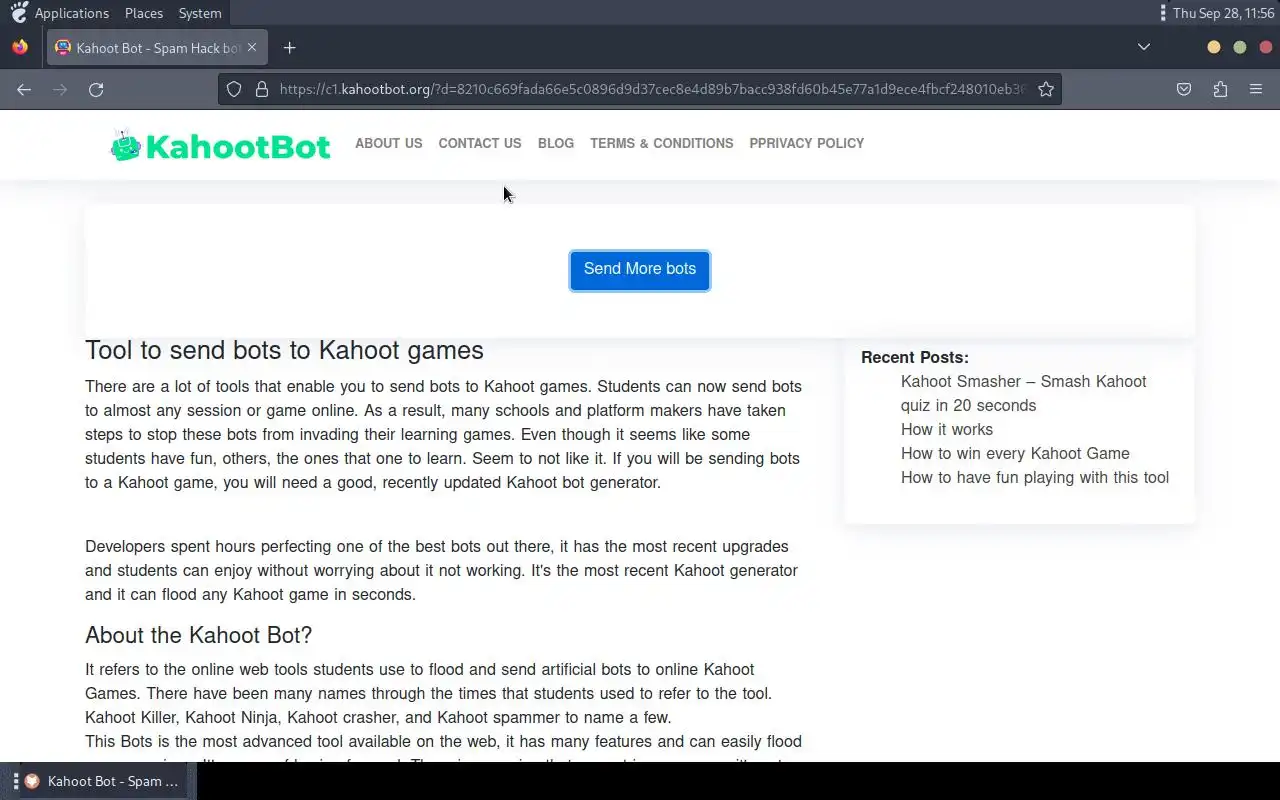Image resolution: width=1280 pixels, height=800 pixels.
Task: Click the Firefox reload page icon
Action: 96,89
